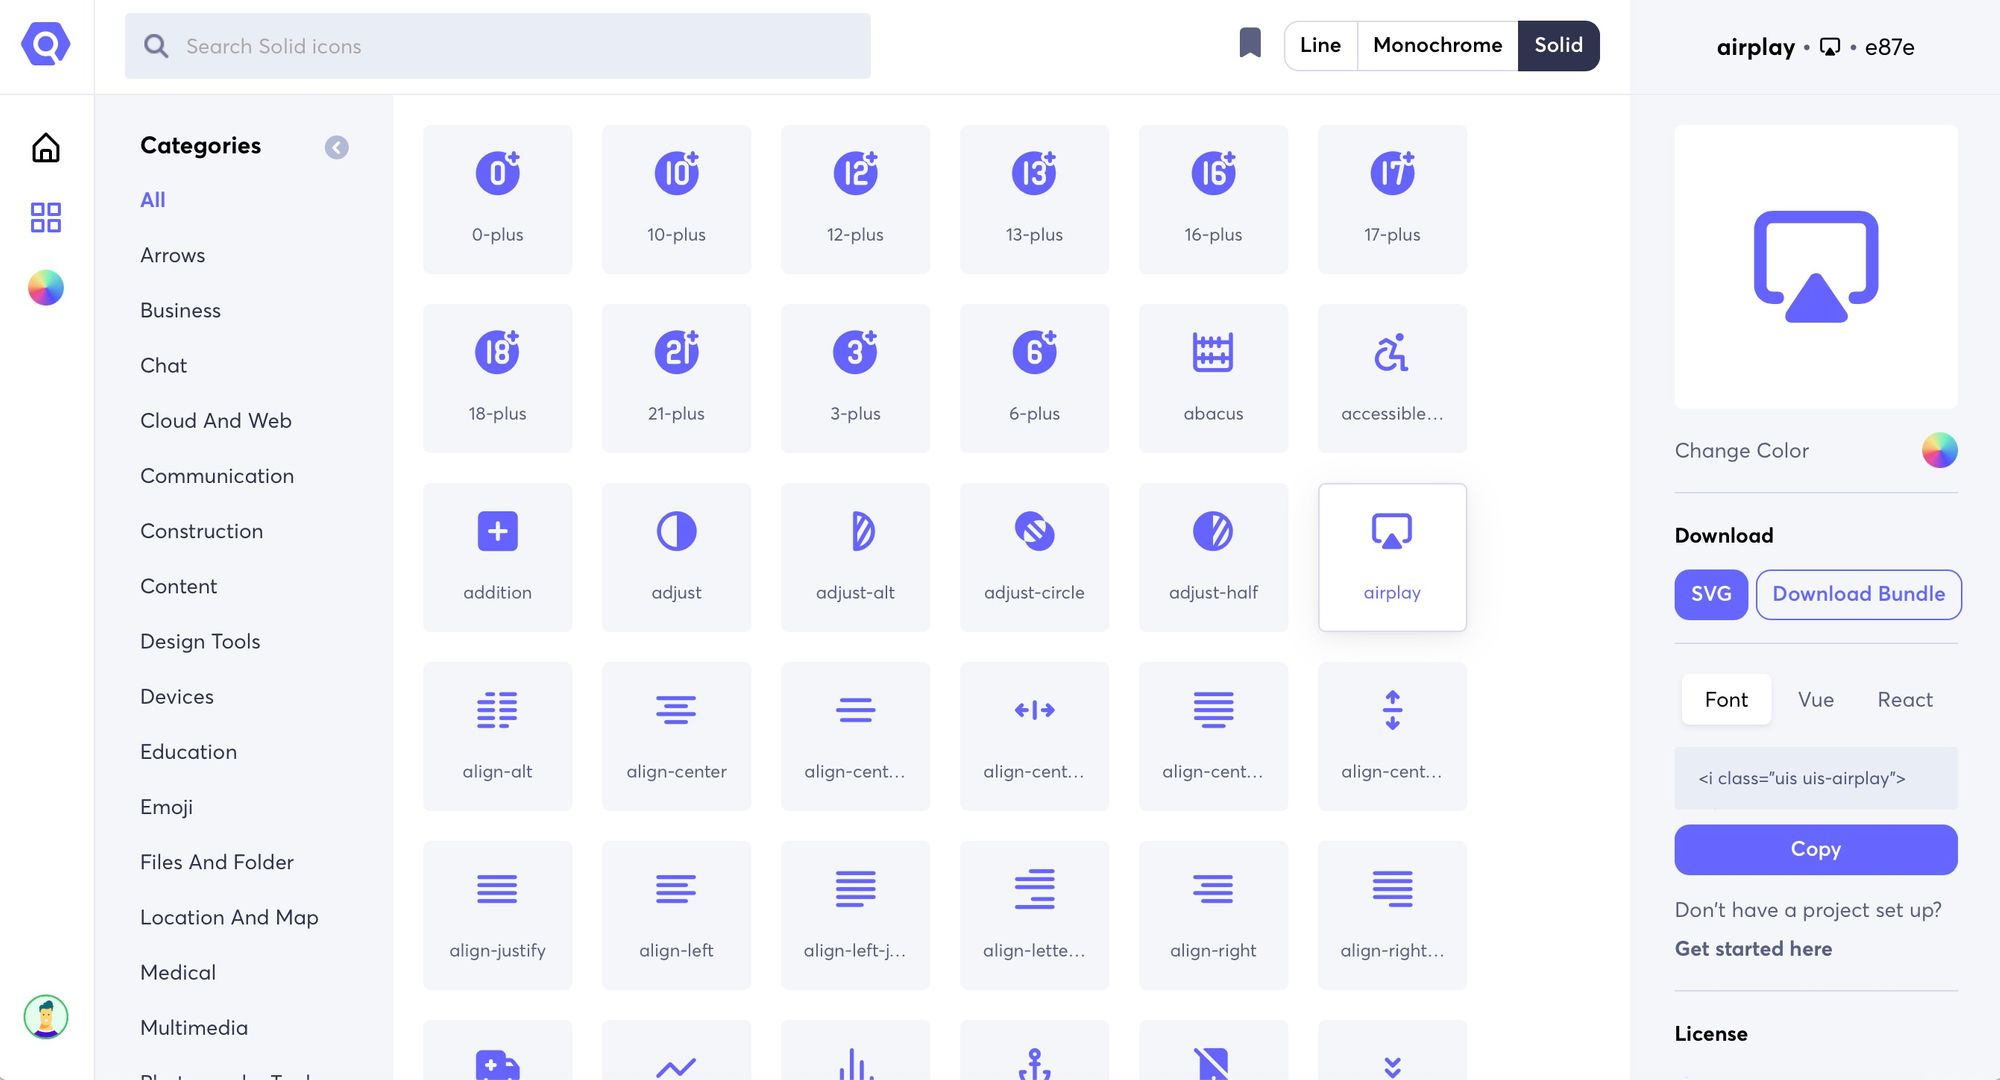Select the align-right icon
The height and width of the screenshot is (1080, 2000).
1214,915
